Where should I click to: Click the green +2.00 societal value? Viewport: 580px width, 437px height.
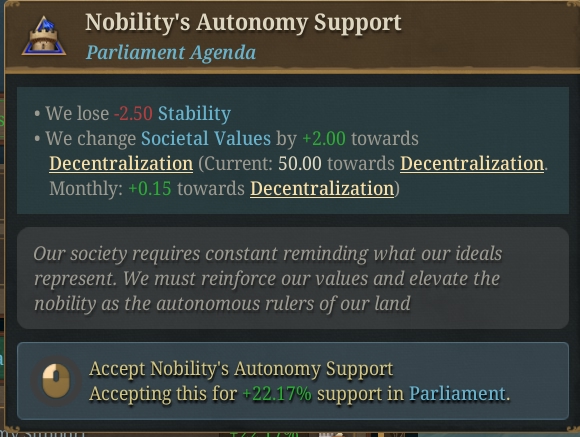tap(324, 139)
